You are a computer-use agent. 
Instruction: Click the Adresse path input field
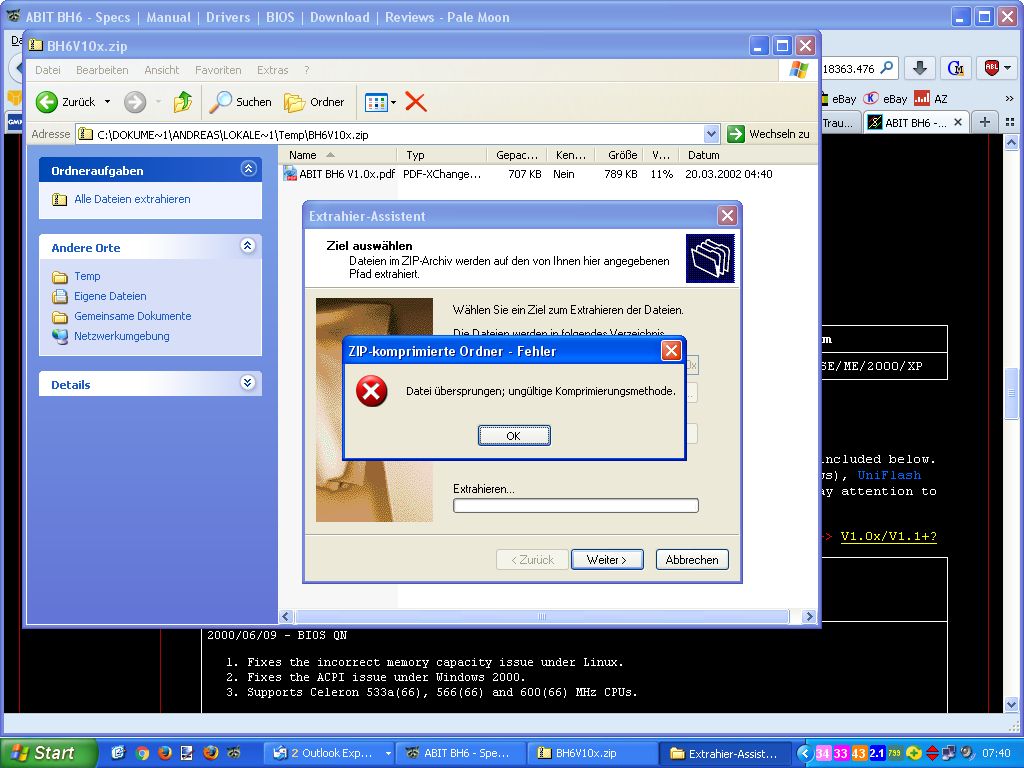point(391,135)
